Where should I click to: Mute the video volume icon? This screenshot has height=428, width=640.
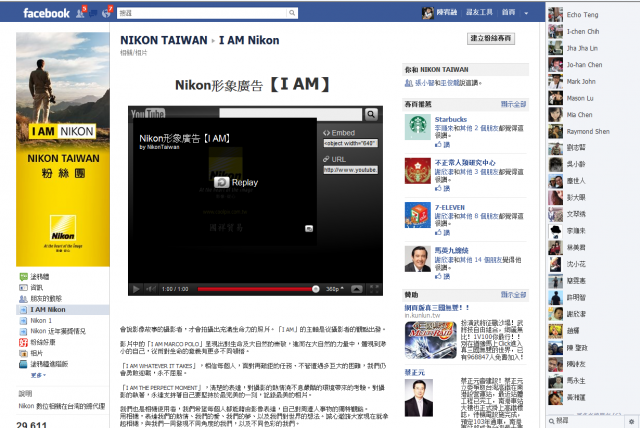tap(151, 289)
